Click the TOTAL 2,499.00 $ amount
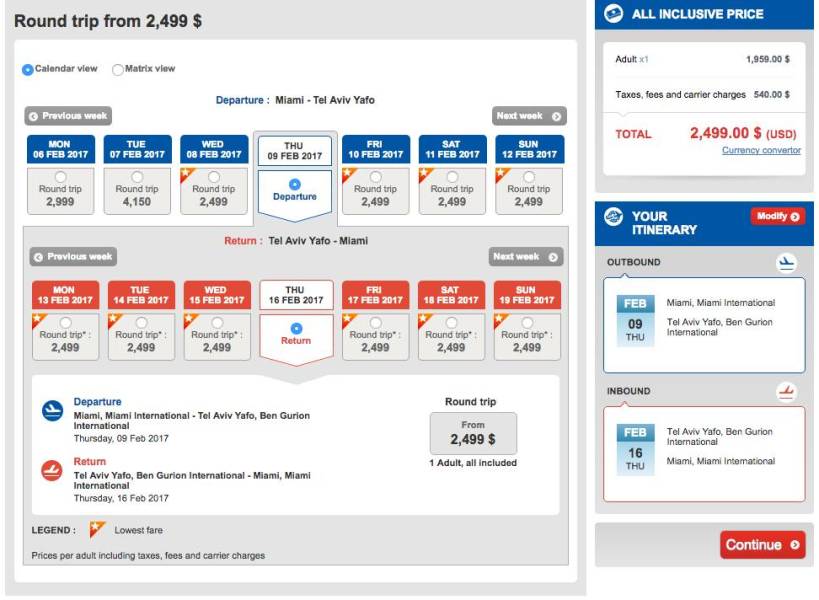 pyautogui.click(x=743, y=133)
